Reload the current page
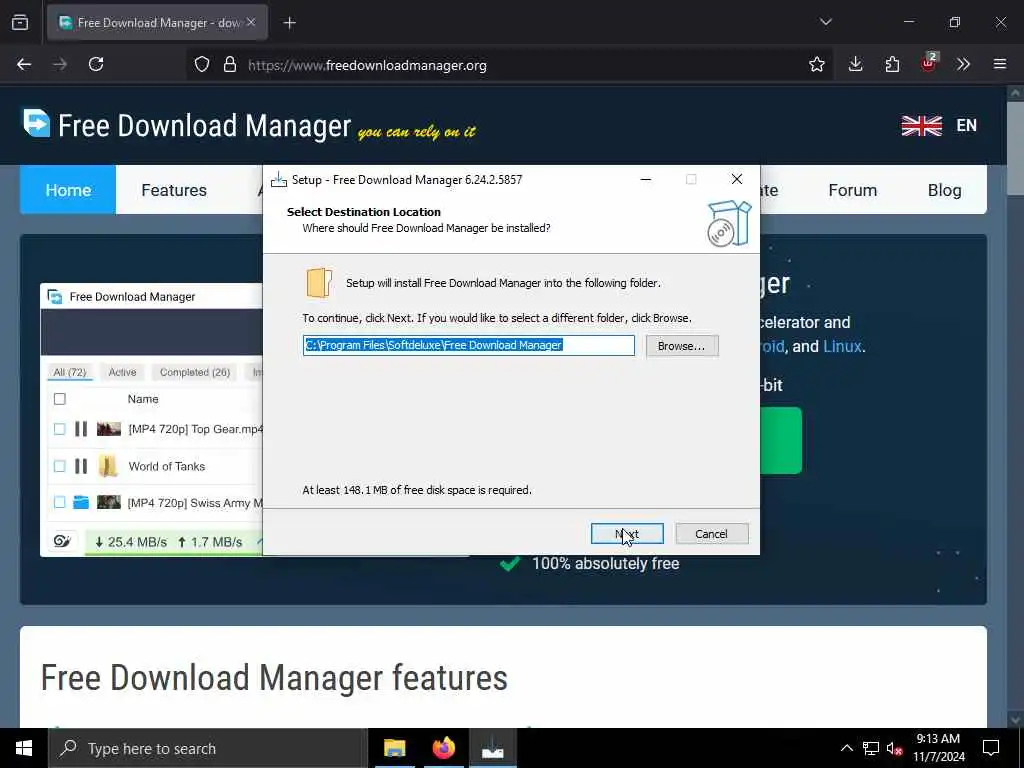The width and height of the screenshot is (1024, 768). click(96, 64)
